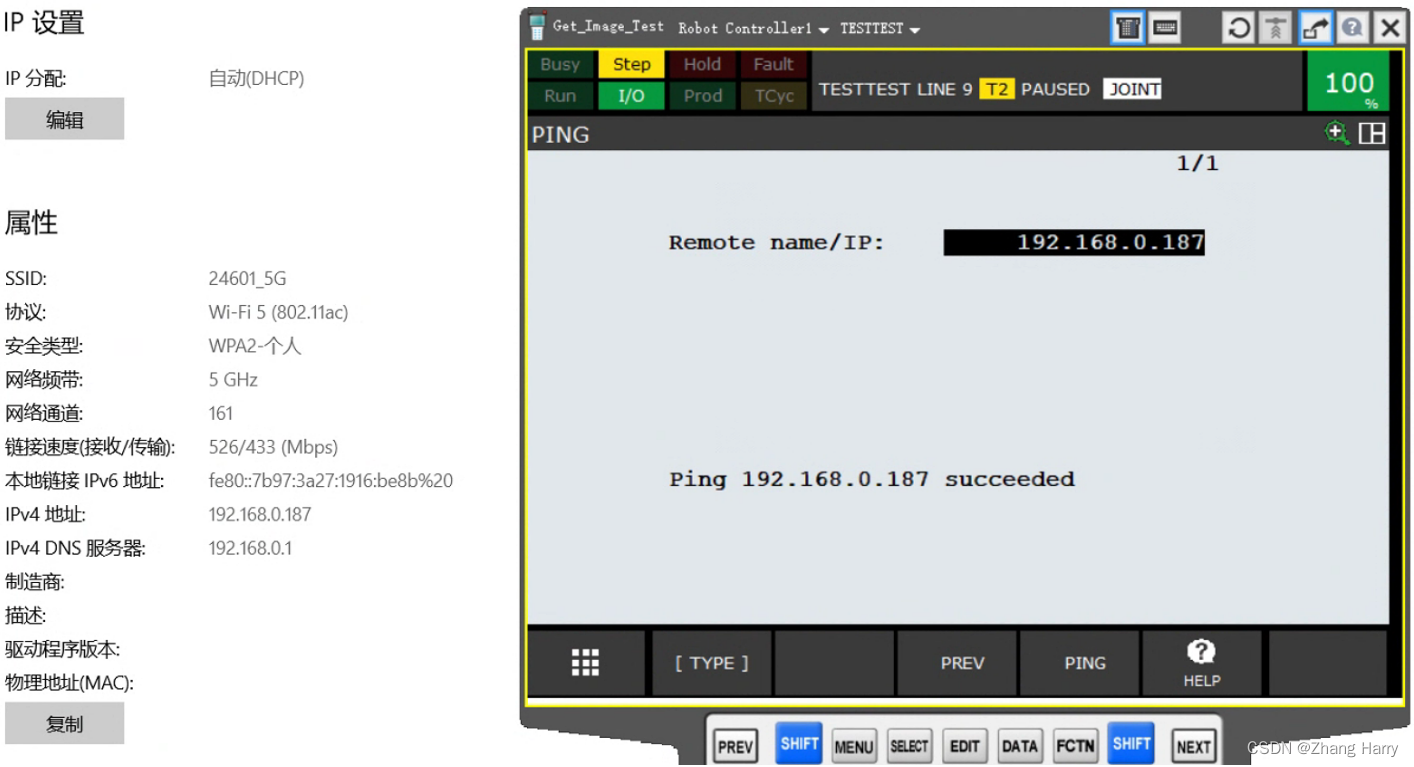The width and height of the screenshot is (1414, 767).
Task: Click the PREV hardware key
Action: tap(735, 746)
